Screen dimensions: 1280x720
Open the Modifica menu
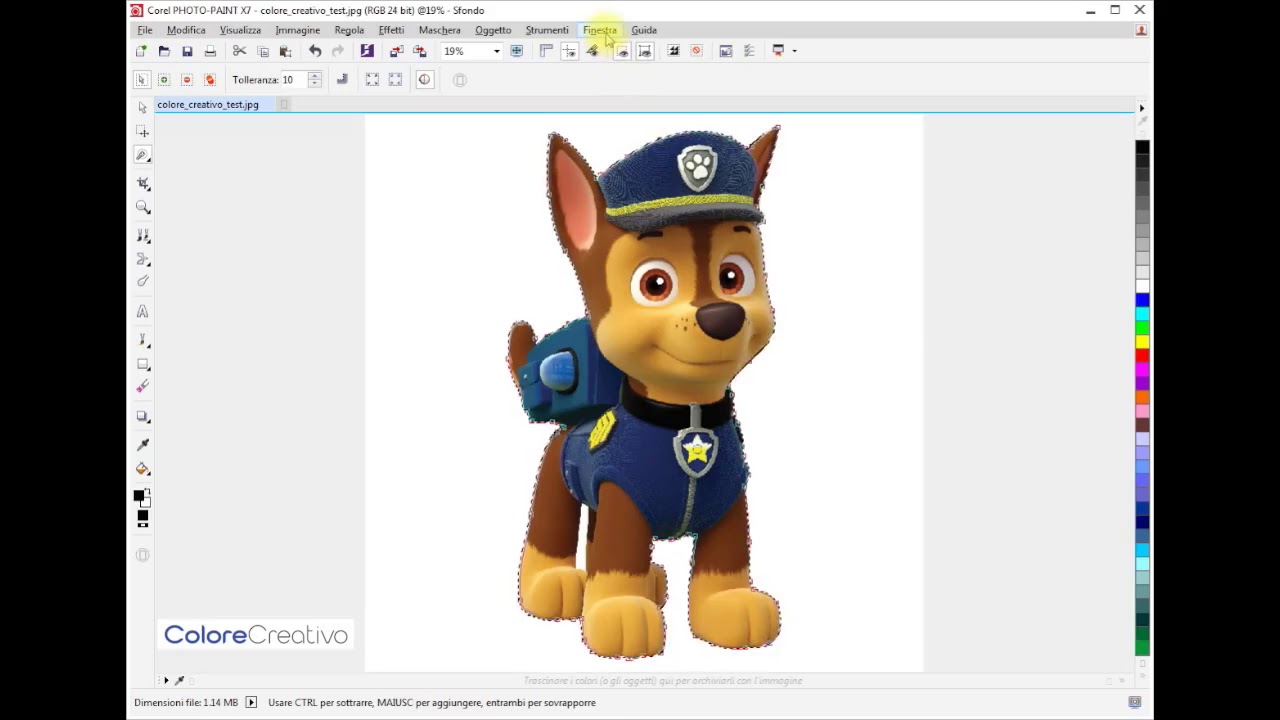186,30
